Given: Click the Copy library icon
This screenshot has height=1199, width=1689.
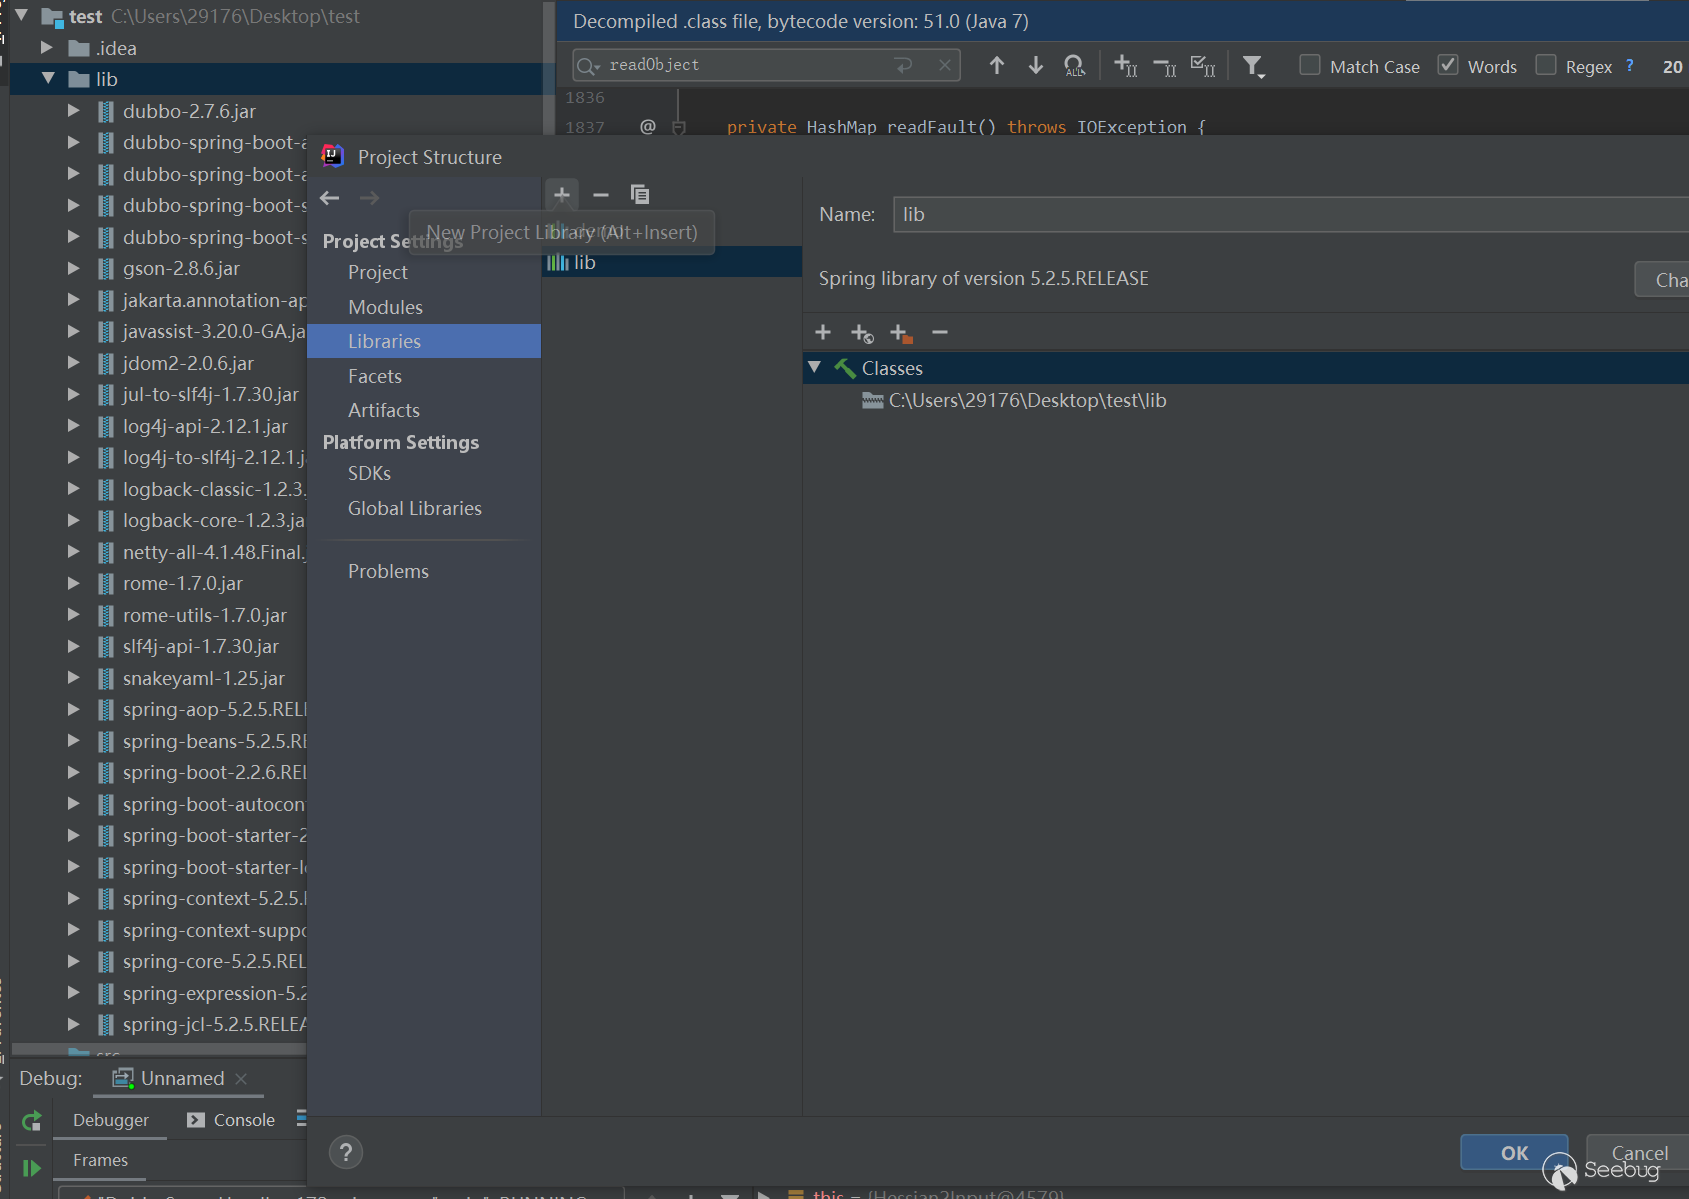Looking at the screenshot, I should (640, 194).
